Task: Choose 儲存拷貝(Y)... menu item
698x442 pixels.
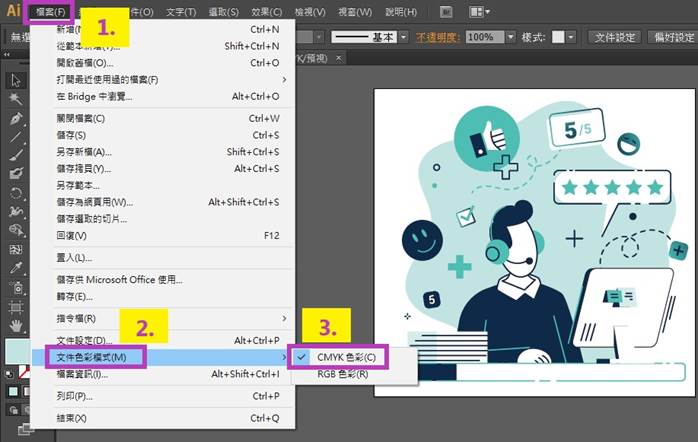Action: [x=162, y=169]
